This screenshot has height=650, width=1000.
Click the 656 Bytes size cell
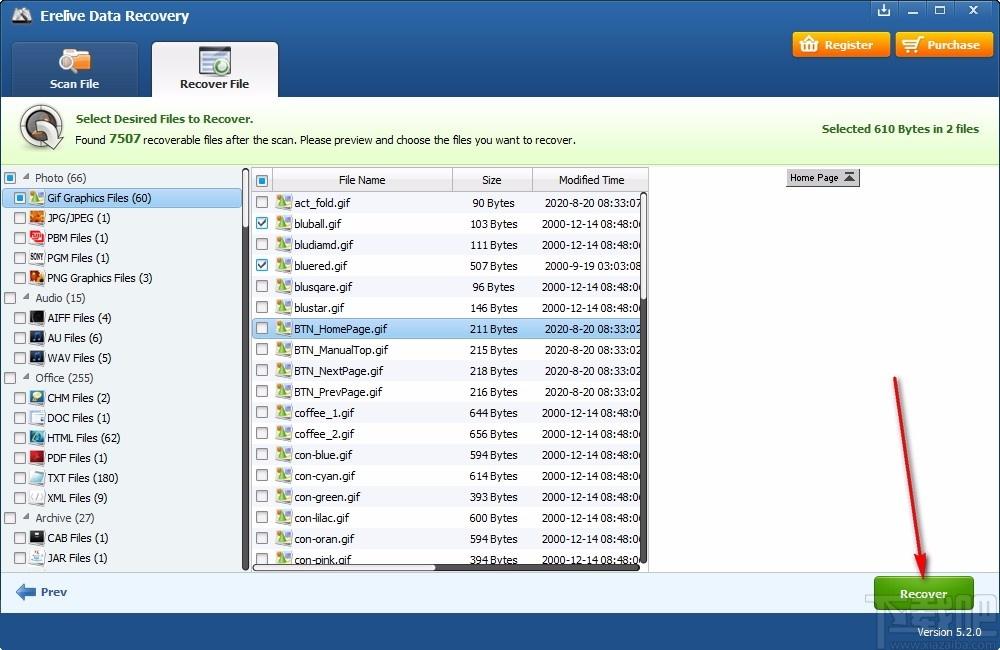[x=493, y=434]
